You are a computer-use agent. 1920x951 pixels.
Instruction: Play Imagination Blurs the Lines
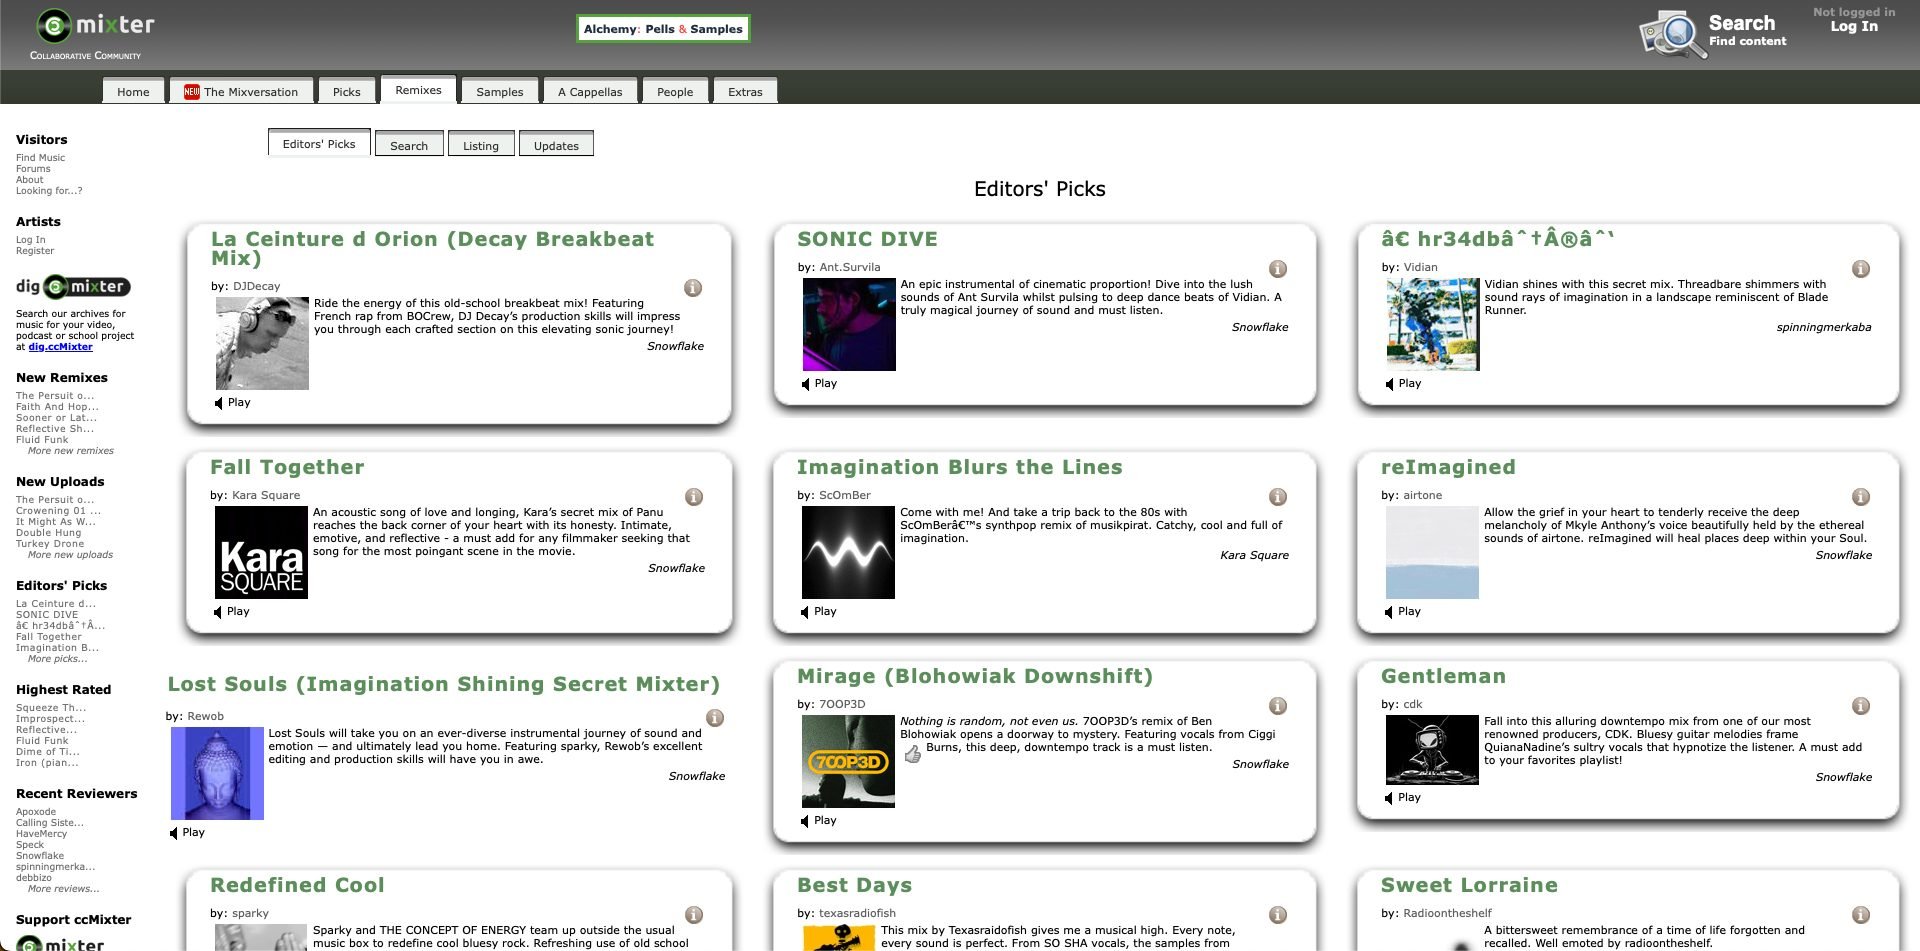[818, 611]
